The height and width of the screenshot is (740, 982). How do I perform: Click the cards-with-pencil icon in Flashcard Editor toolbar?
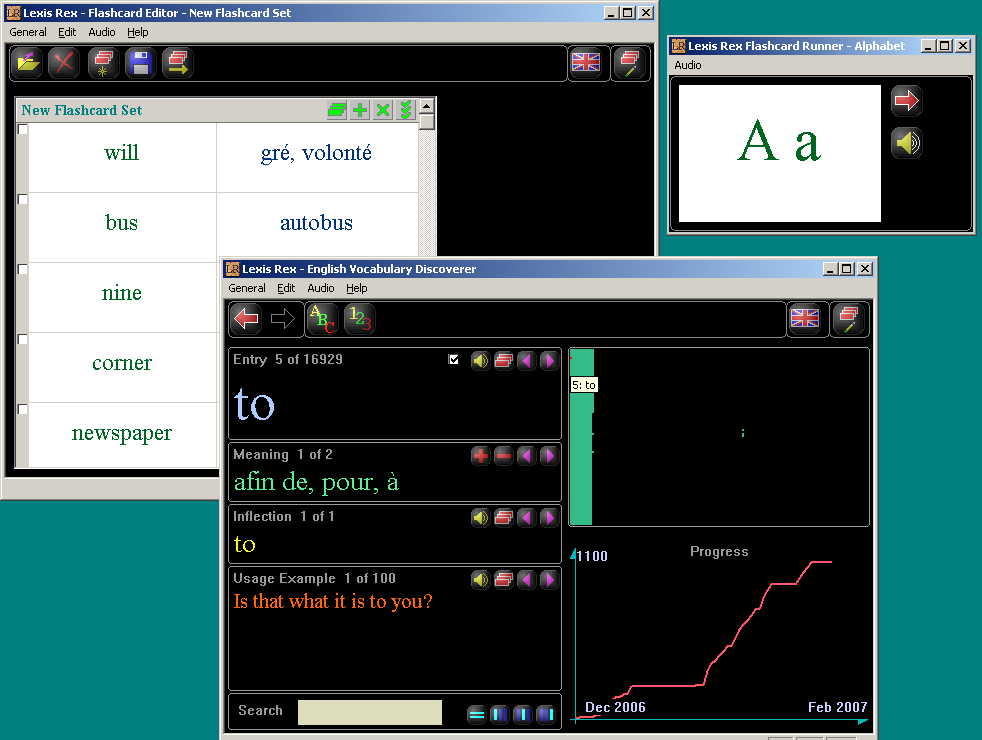629,63
